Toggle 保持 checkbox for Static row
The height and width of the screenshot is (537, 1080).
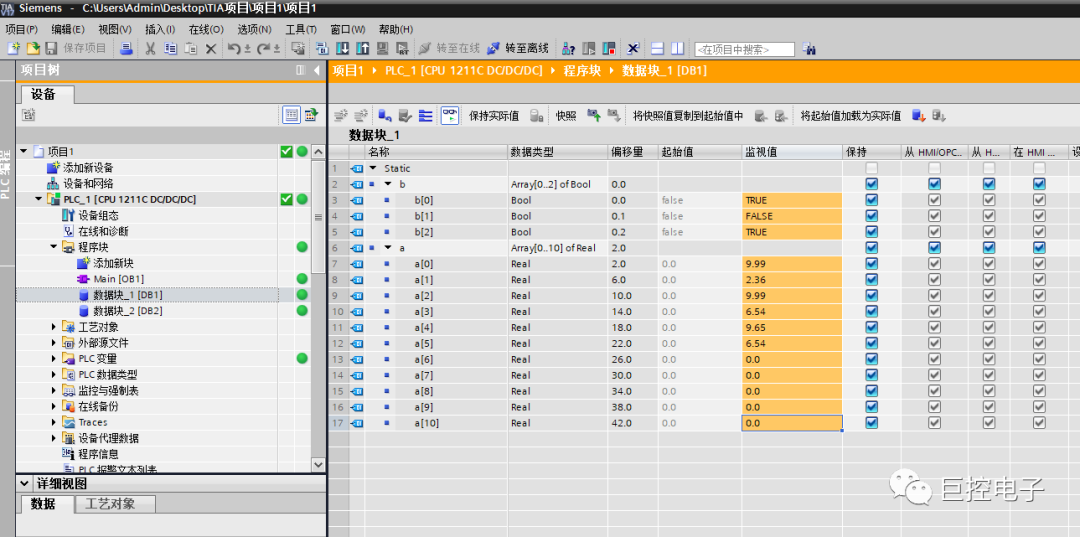point(872,168)
